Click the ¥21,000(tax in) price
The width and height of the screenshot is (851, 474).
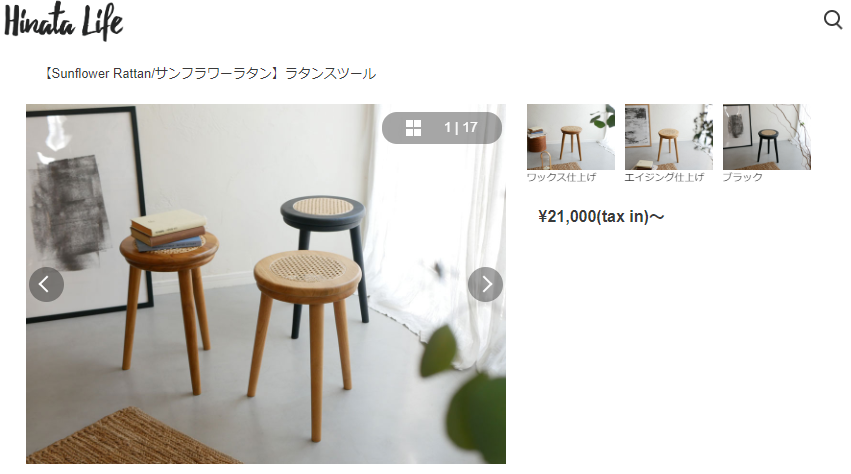coord(601,216)
